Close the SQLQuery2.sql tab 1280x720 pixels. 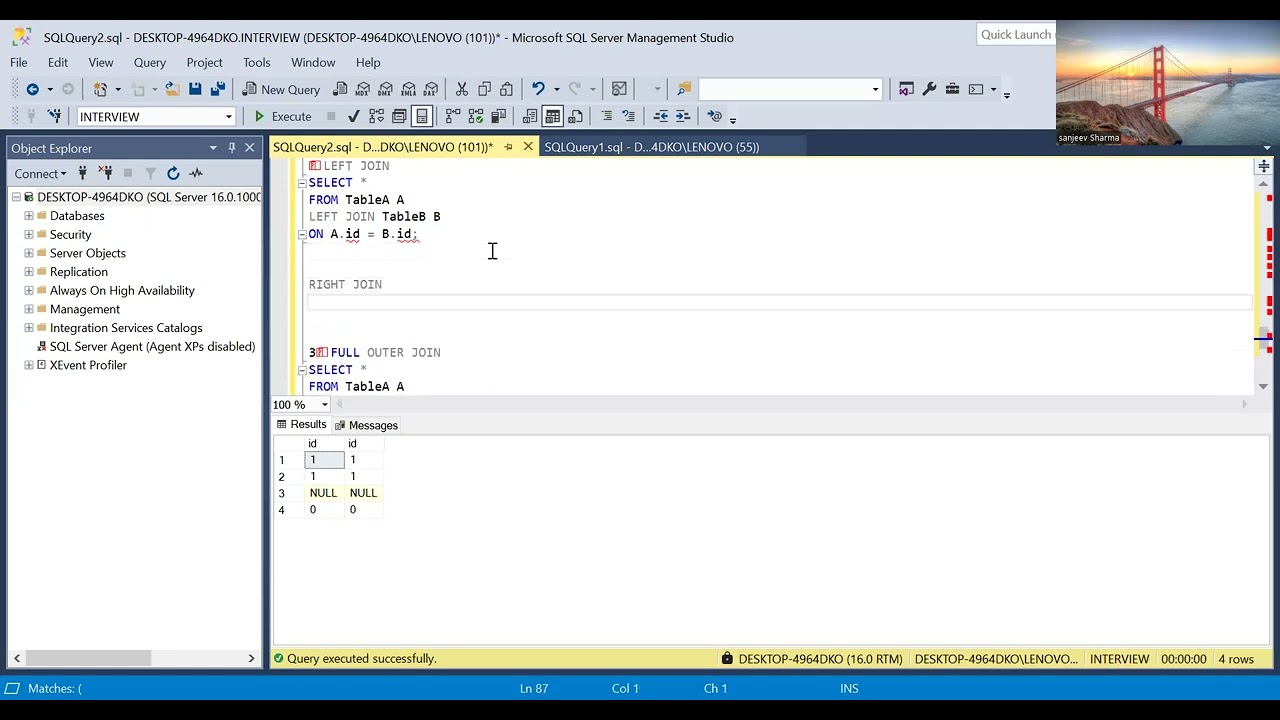pos(528,147)
